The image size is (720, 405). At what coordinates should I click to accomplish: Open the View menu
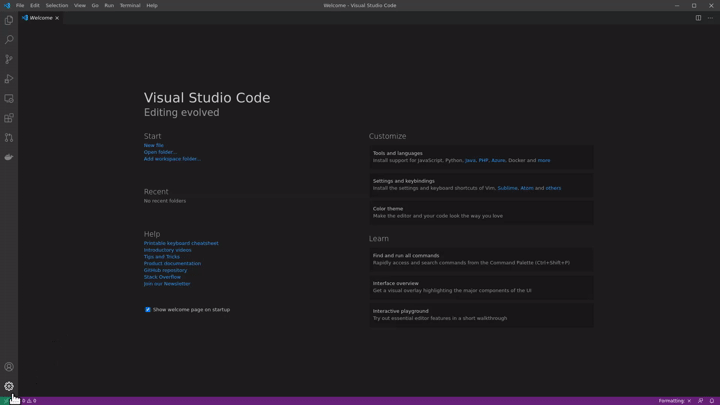pos(80,6)
